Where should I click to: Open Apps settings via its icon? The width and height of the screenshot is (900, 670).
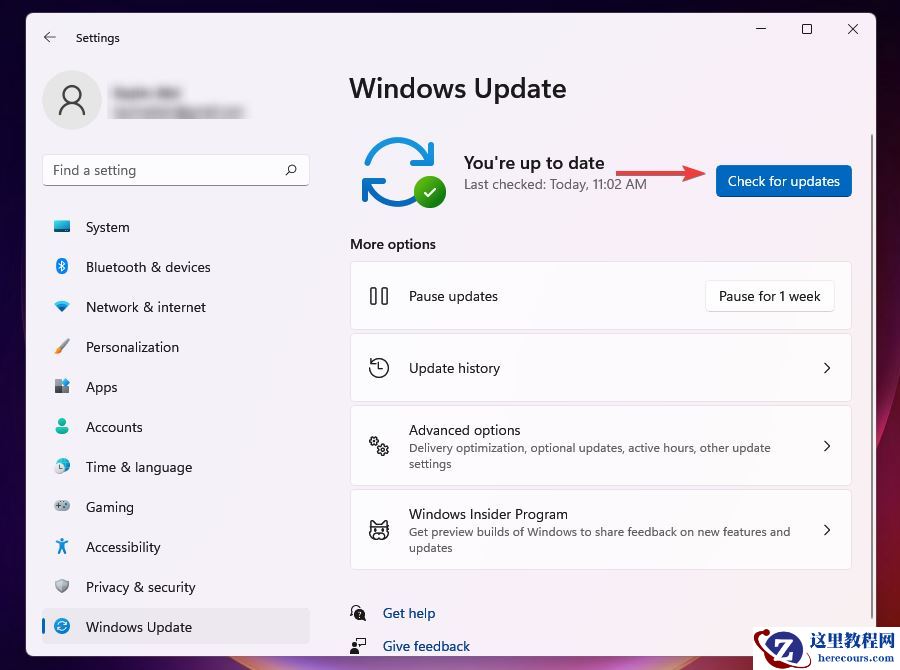pos(63,387)
